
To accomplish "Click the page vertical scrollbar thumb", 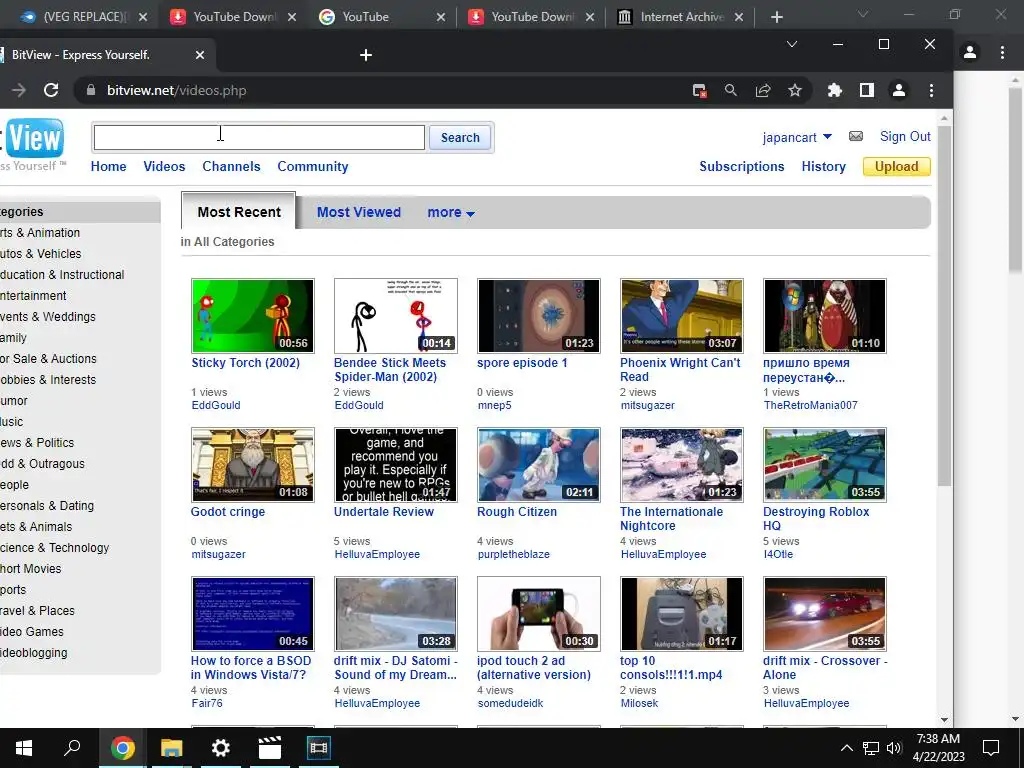I will coord(944,307).
